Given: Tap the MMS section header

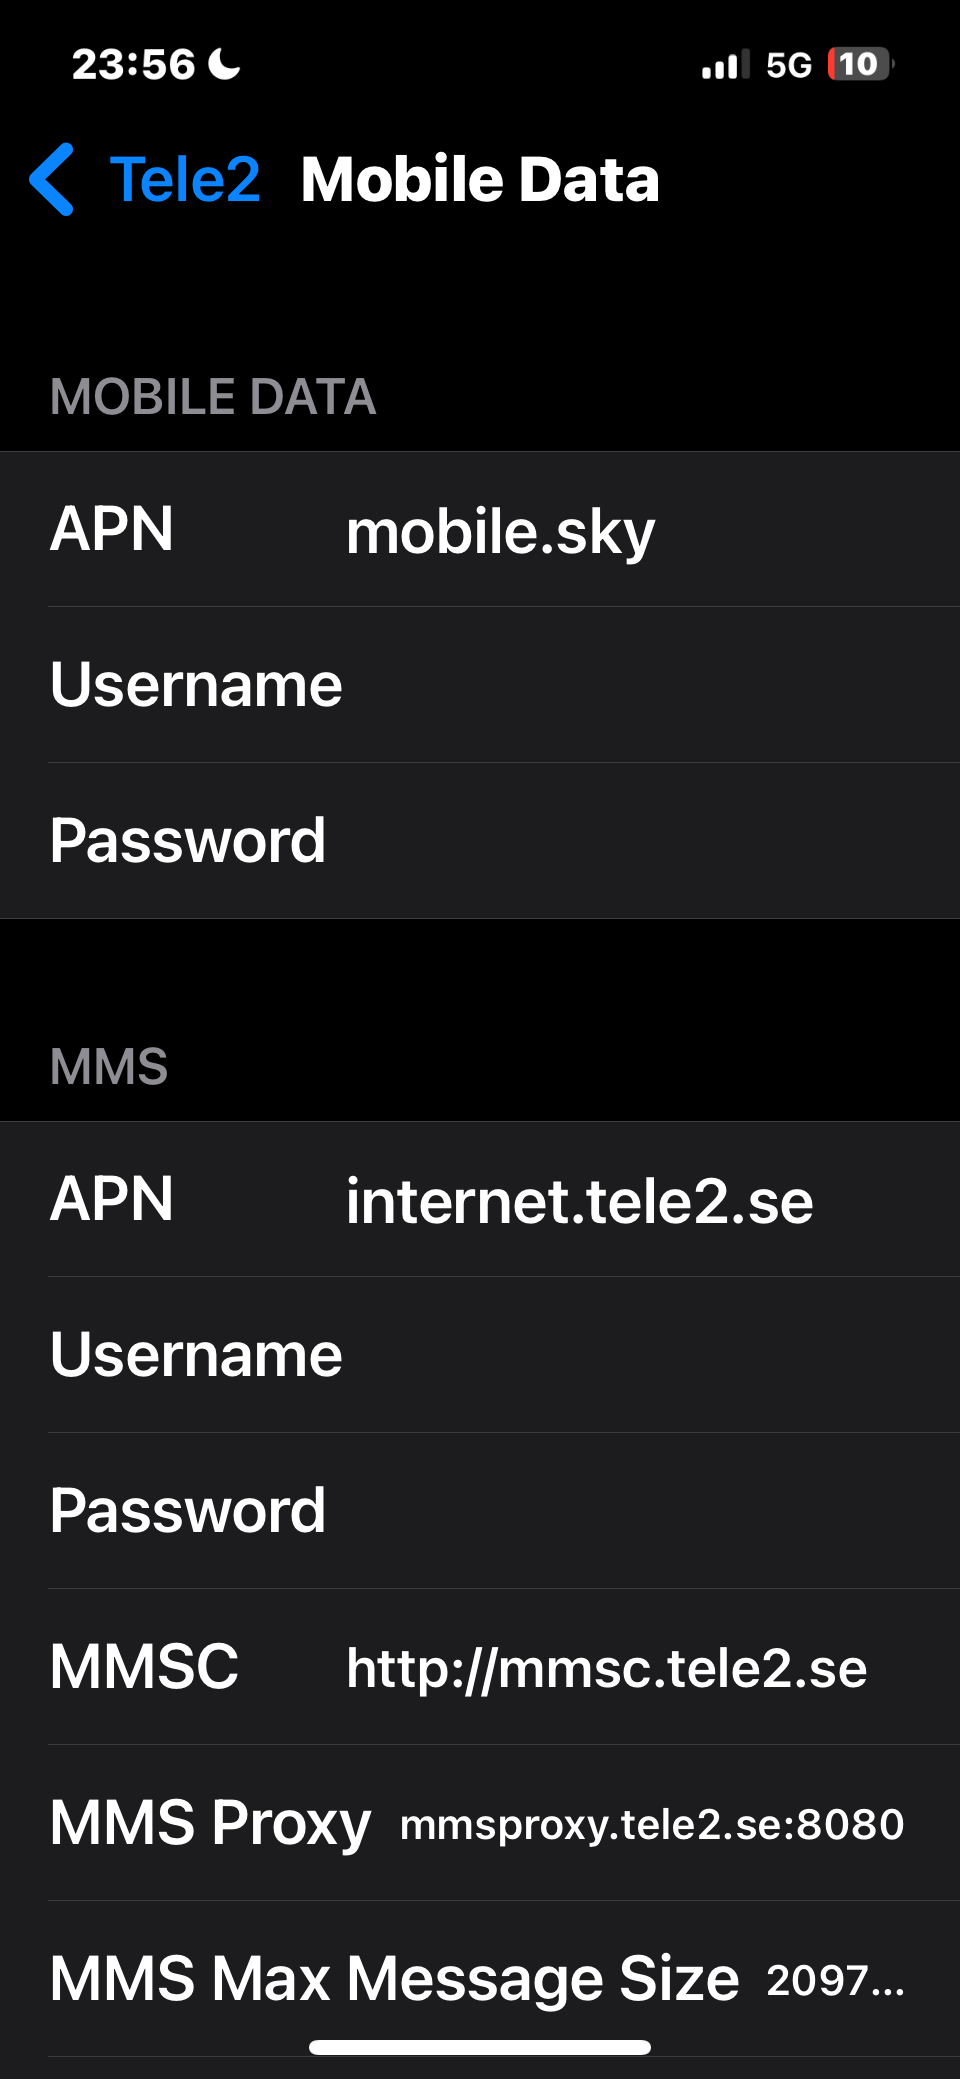Looking at the screenshot, I should (x=109, y=1066).
